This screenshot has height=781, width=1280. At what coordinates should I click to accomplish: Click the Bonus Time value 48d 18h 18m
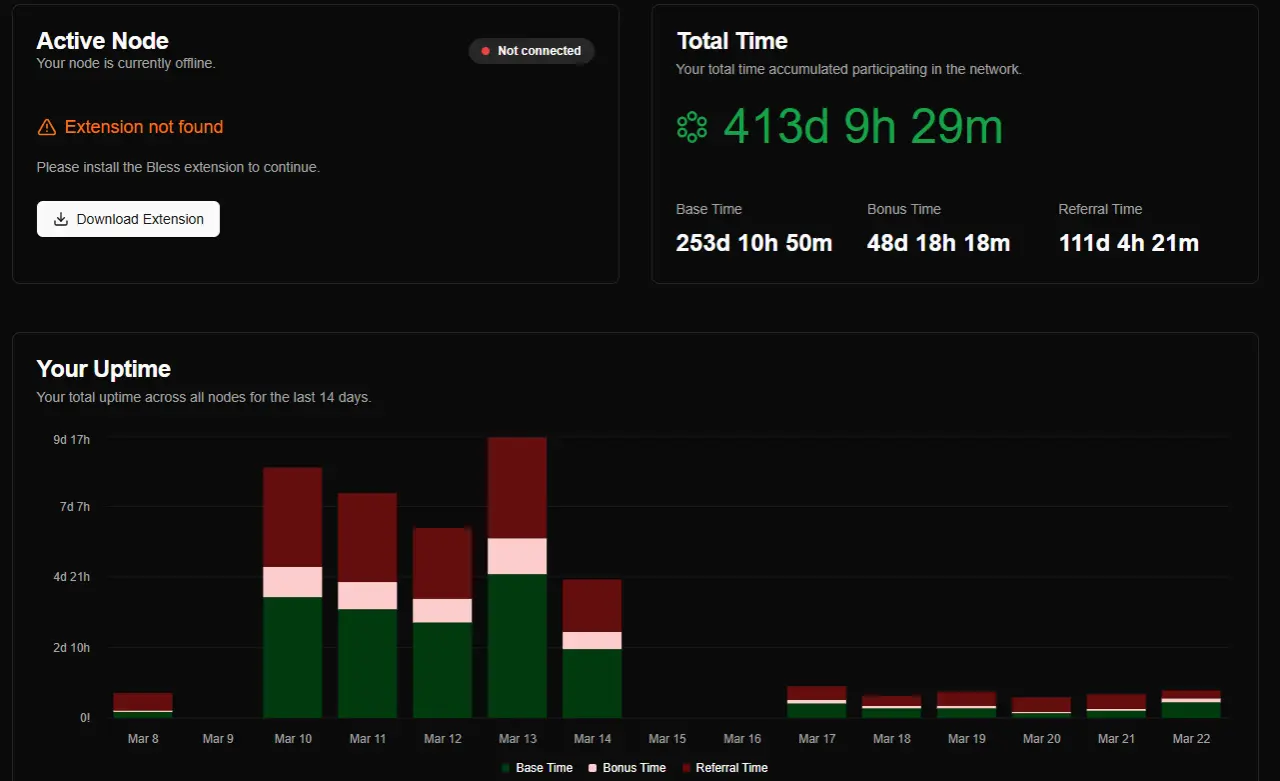click(x=939, y=243)
